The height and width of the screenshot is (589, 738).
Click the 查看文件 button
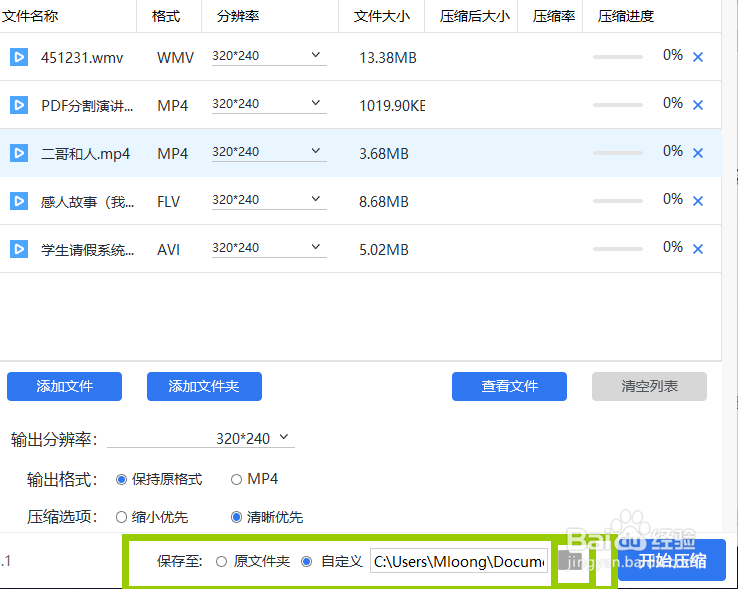coord(509,387)
